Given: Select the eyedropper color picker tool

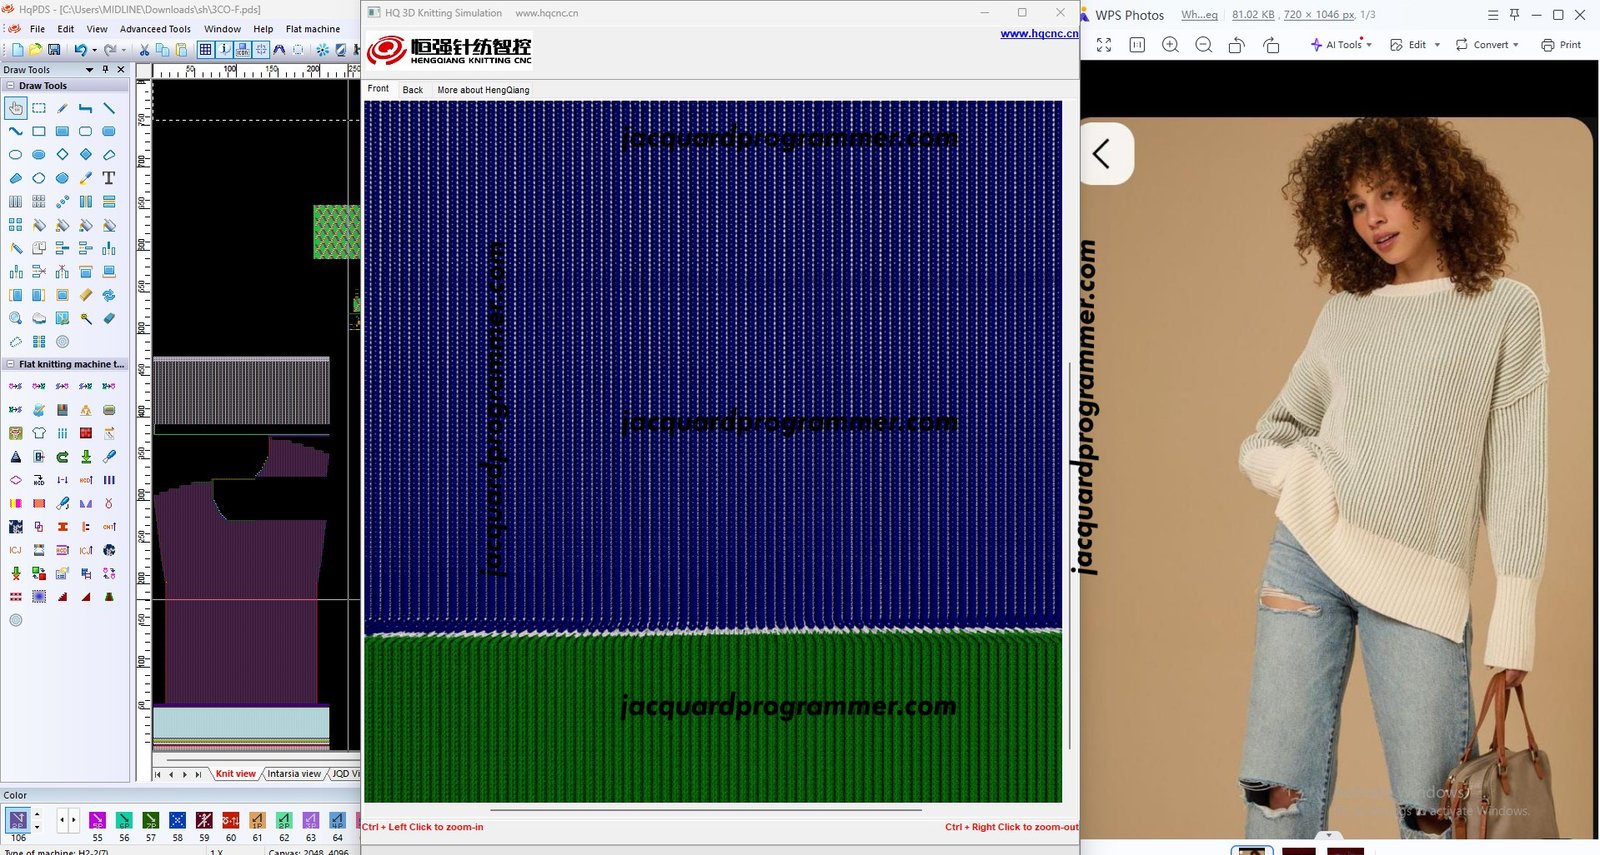Looking at the screenshot, I should point(86,178).
